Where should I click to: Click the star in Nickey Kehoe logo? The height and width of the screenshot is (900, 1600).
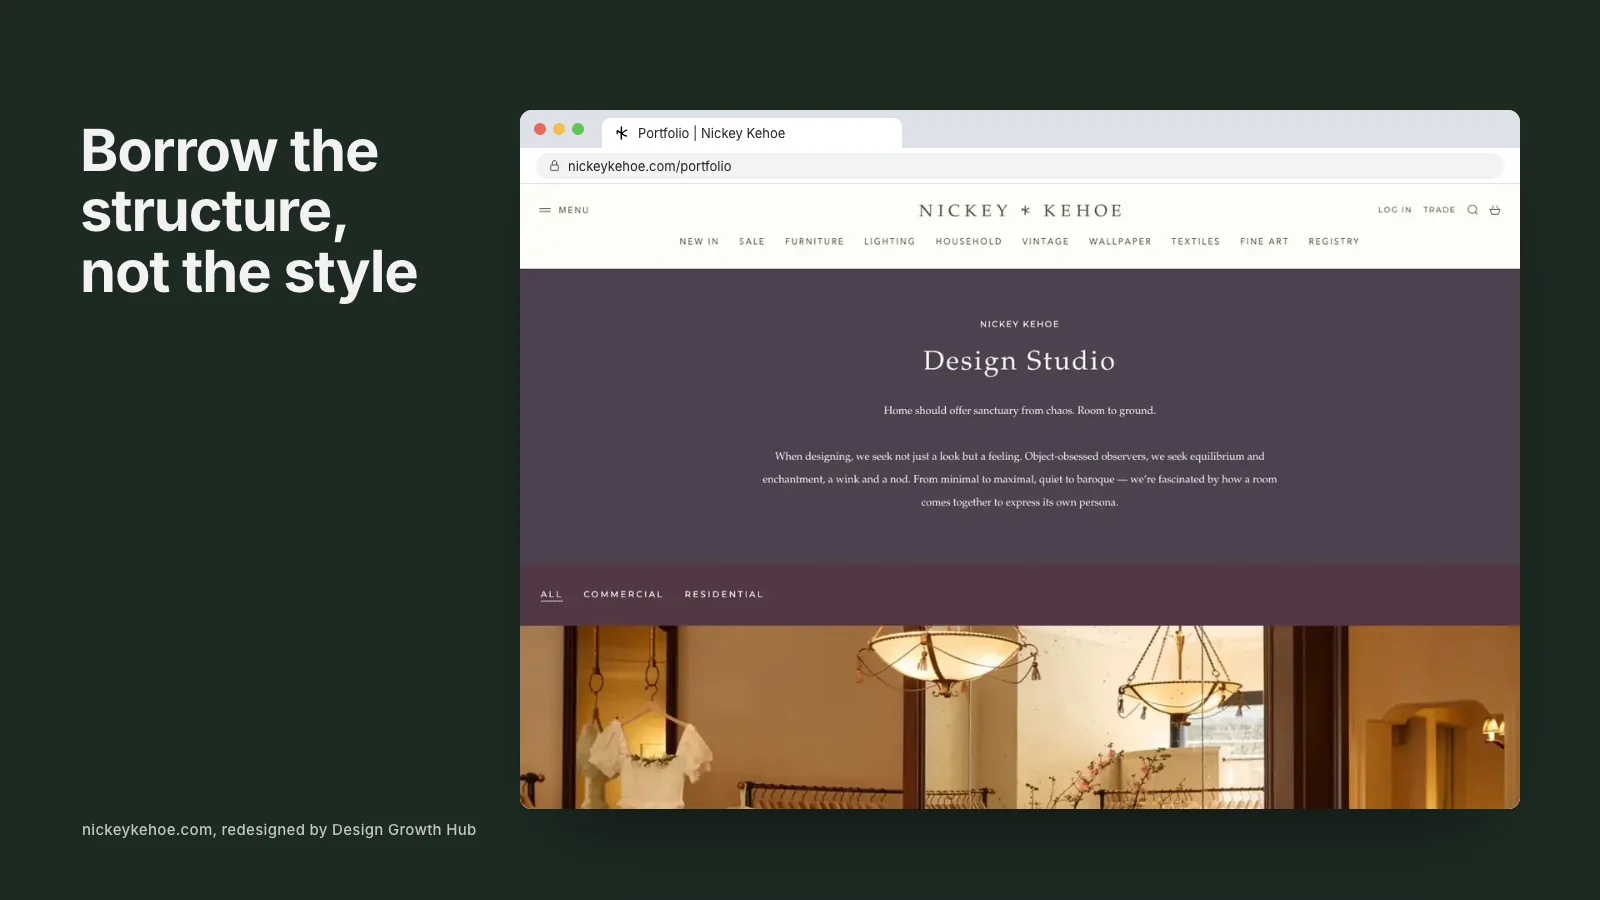click(1026, 210)
